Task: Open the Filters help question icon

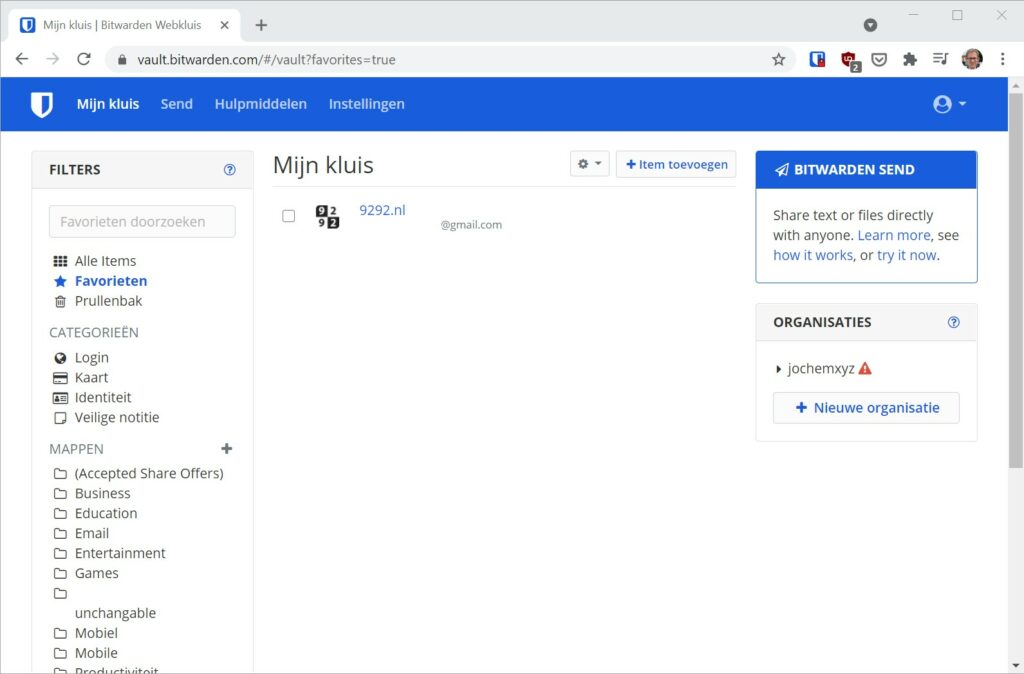Action: 229,170
